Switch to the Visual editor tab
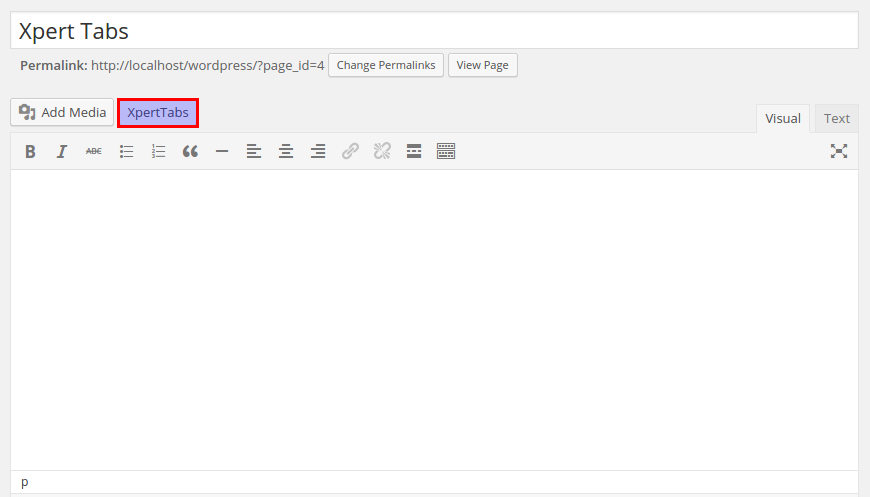 point(783,118)
